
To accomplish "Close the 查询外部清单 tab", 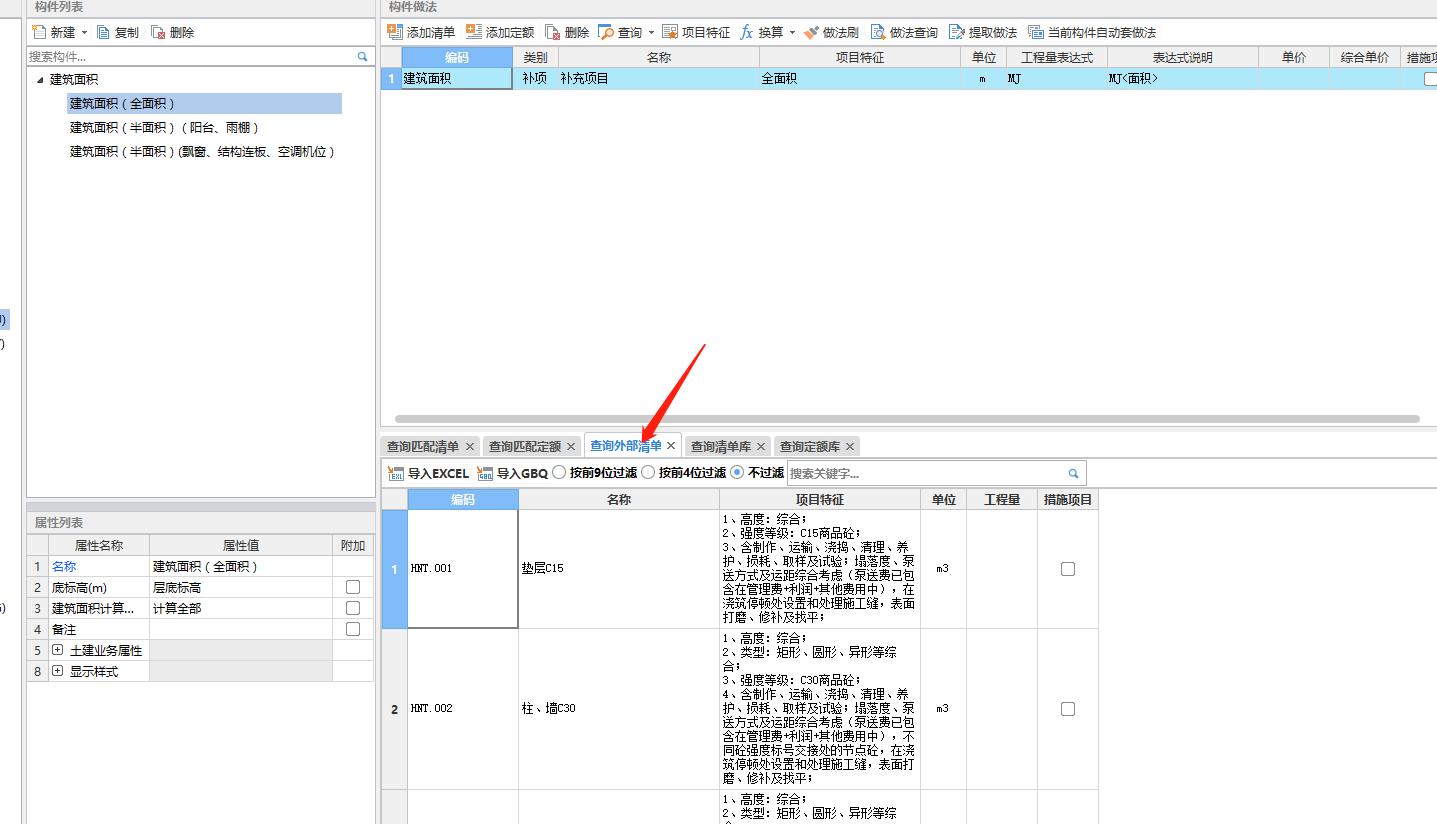I will [x=671, y=446].
